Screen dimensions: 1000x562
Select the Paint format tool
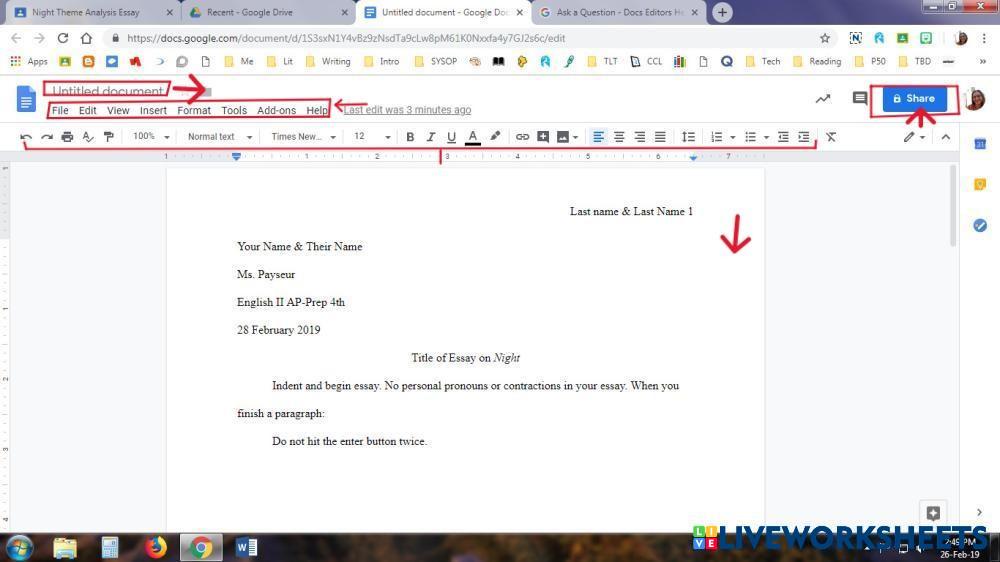(x=109, y=137)
